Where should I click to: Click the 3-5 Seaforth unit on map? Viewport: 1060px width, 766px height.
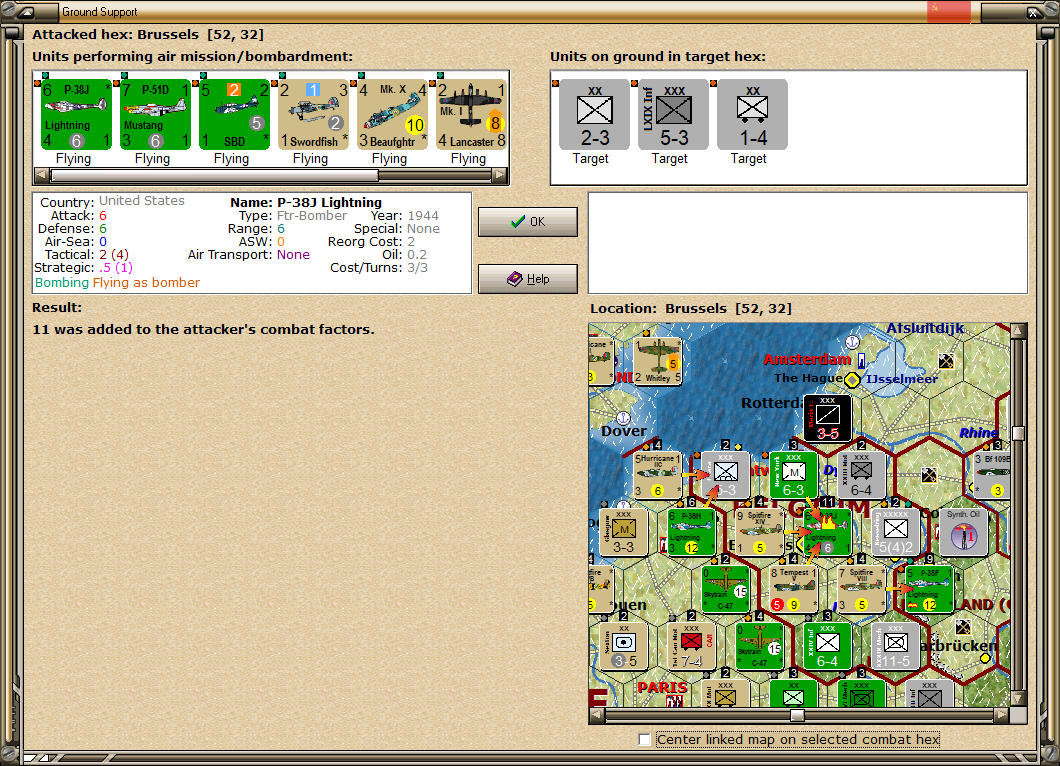[623, 647]
